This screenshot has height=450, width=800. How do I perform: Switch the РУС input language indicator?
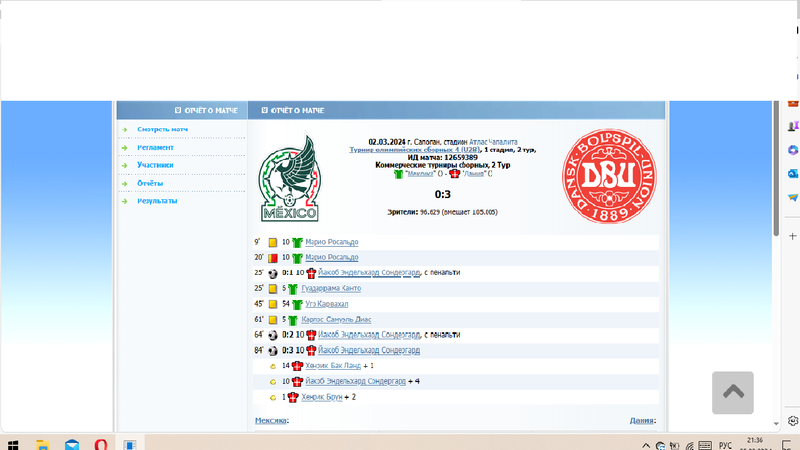(x=725, y=446)
